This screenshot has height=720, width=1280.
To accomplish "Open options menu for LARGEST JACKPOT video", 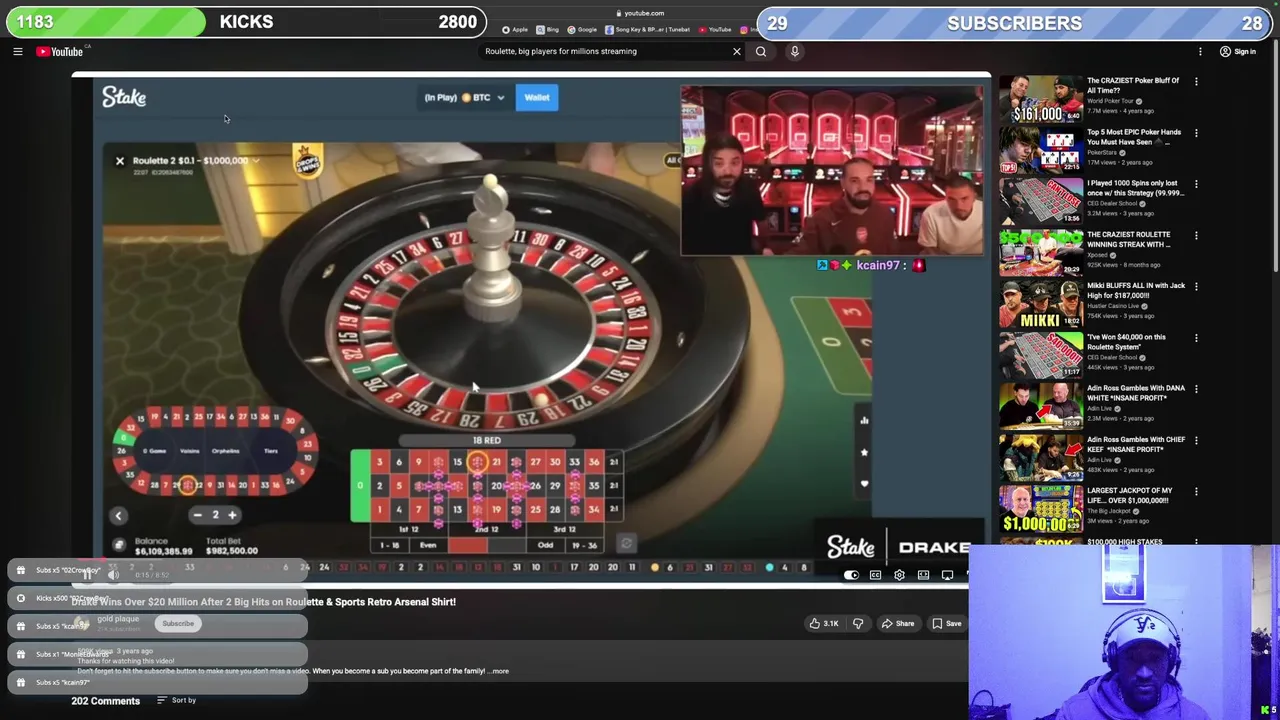I will 1196,491.
